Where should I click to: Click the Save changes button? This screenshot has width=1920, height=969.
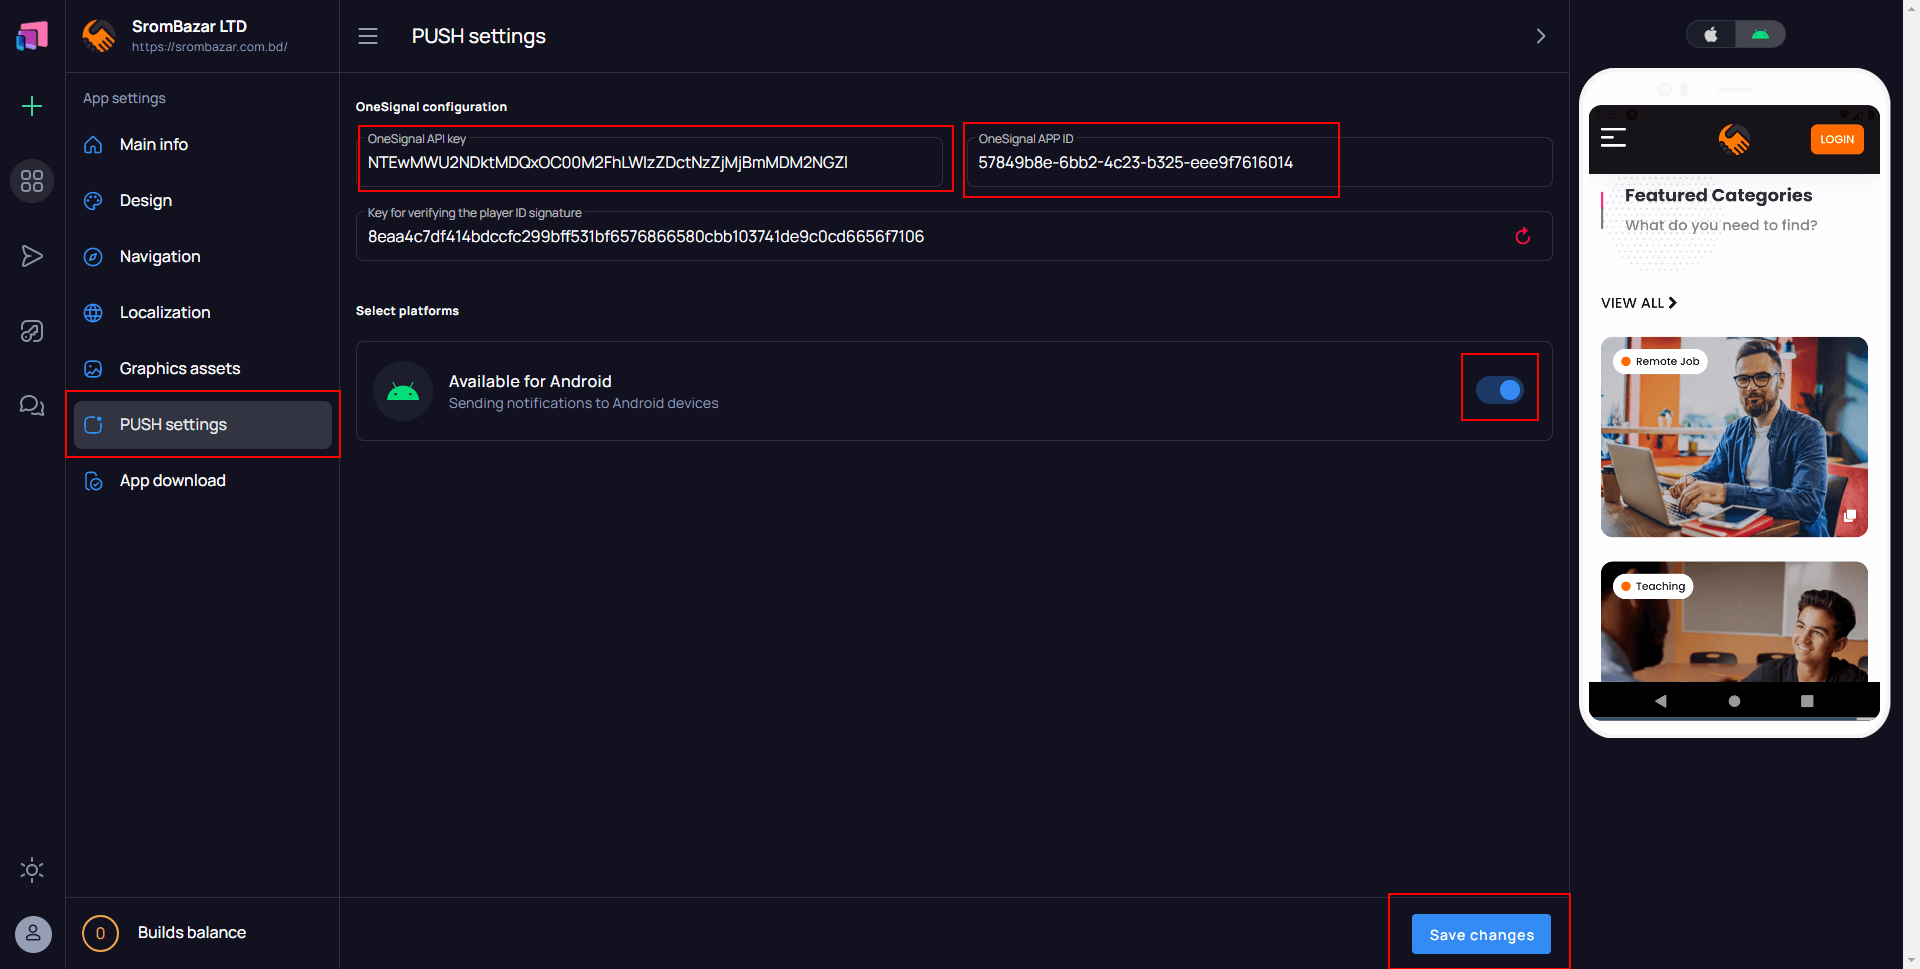(1481, 934)
